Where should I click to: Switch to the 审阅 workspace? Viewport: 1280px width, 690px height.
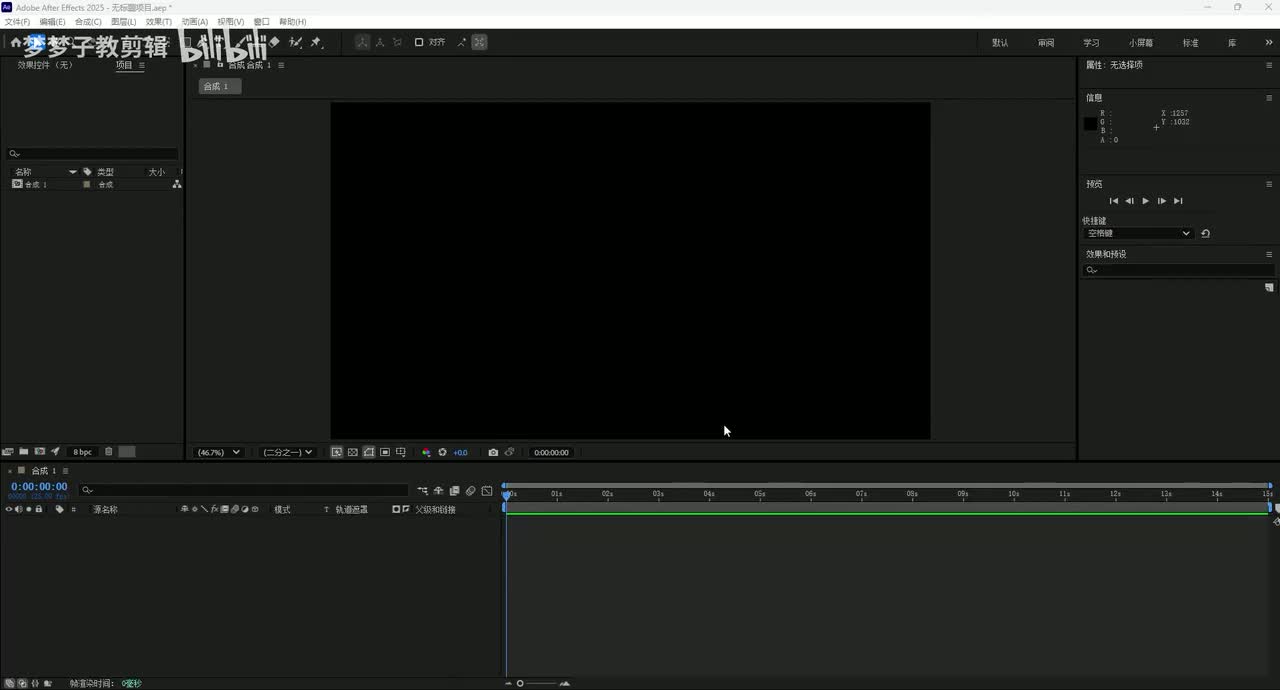pos(1046,43)
